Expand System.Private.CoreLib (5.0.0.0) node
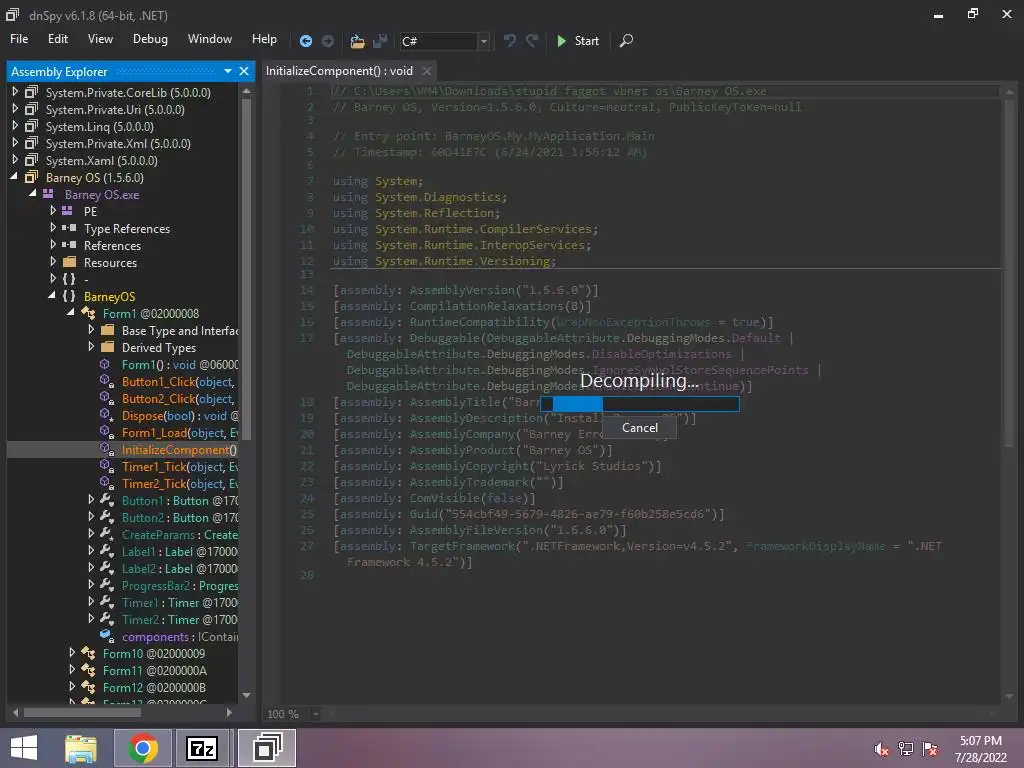This screenshot has height=768, width=1024. 15,92
